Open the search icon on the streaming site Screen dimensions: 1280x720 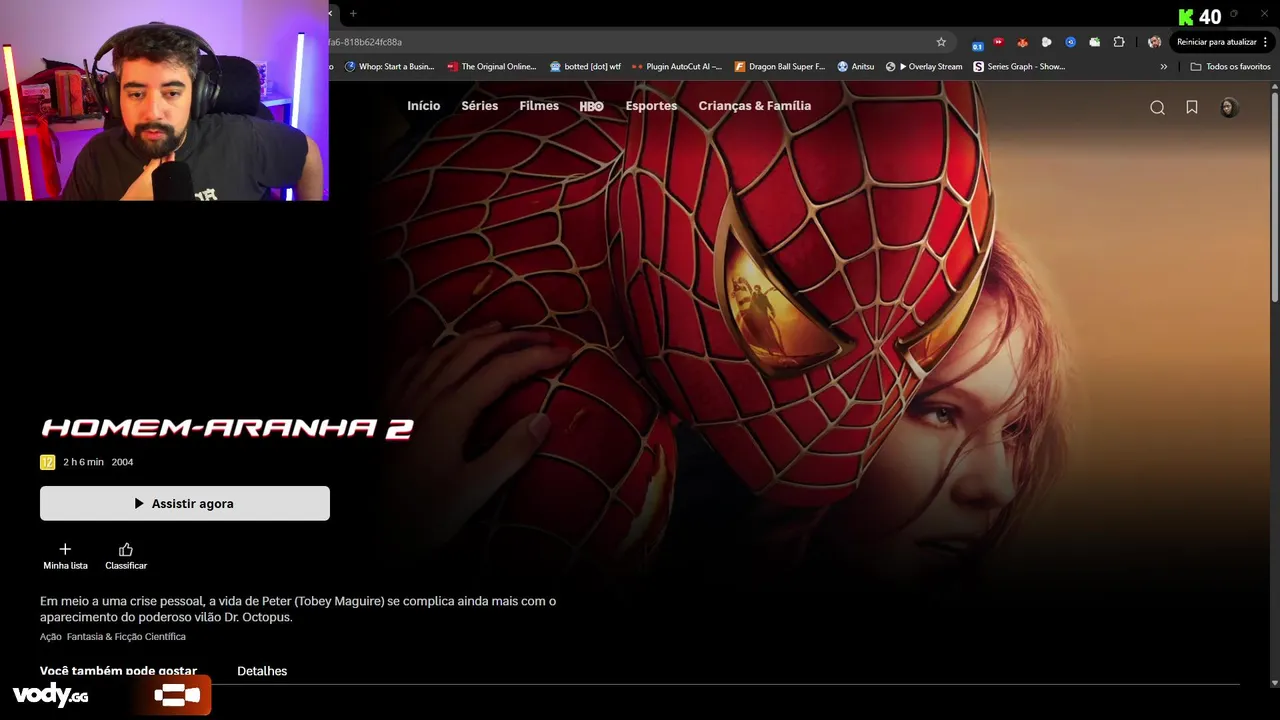1157,108
